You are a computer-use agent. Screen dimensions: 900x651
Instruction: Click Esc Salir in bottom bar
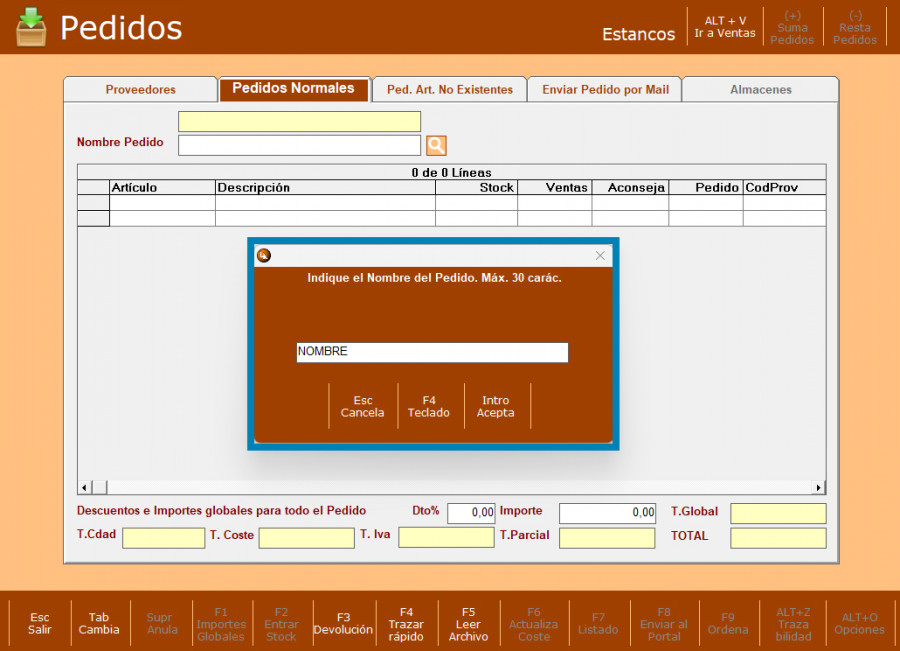pos(40,623)
